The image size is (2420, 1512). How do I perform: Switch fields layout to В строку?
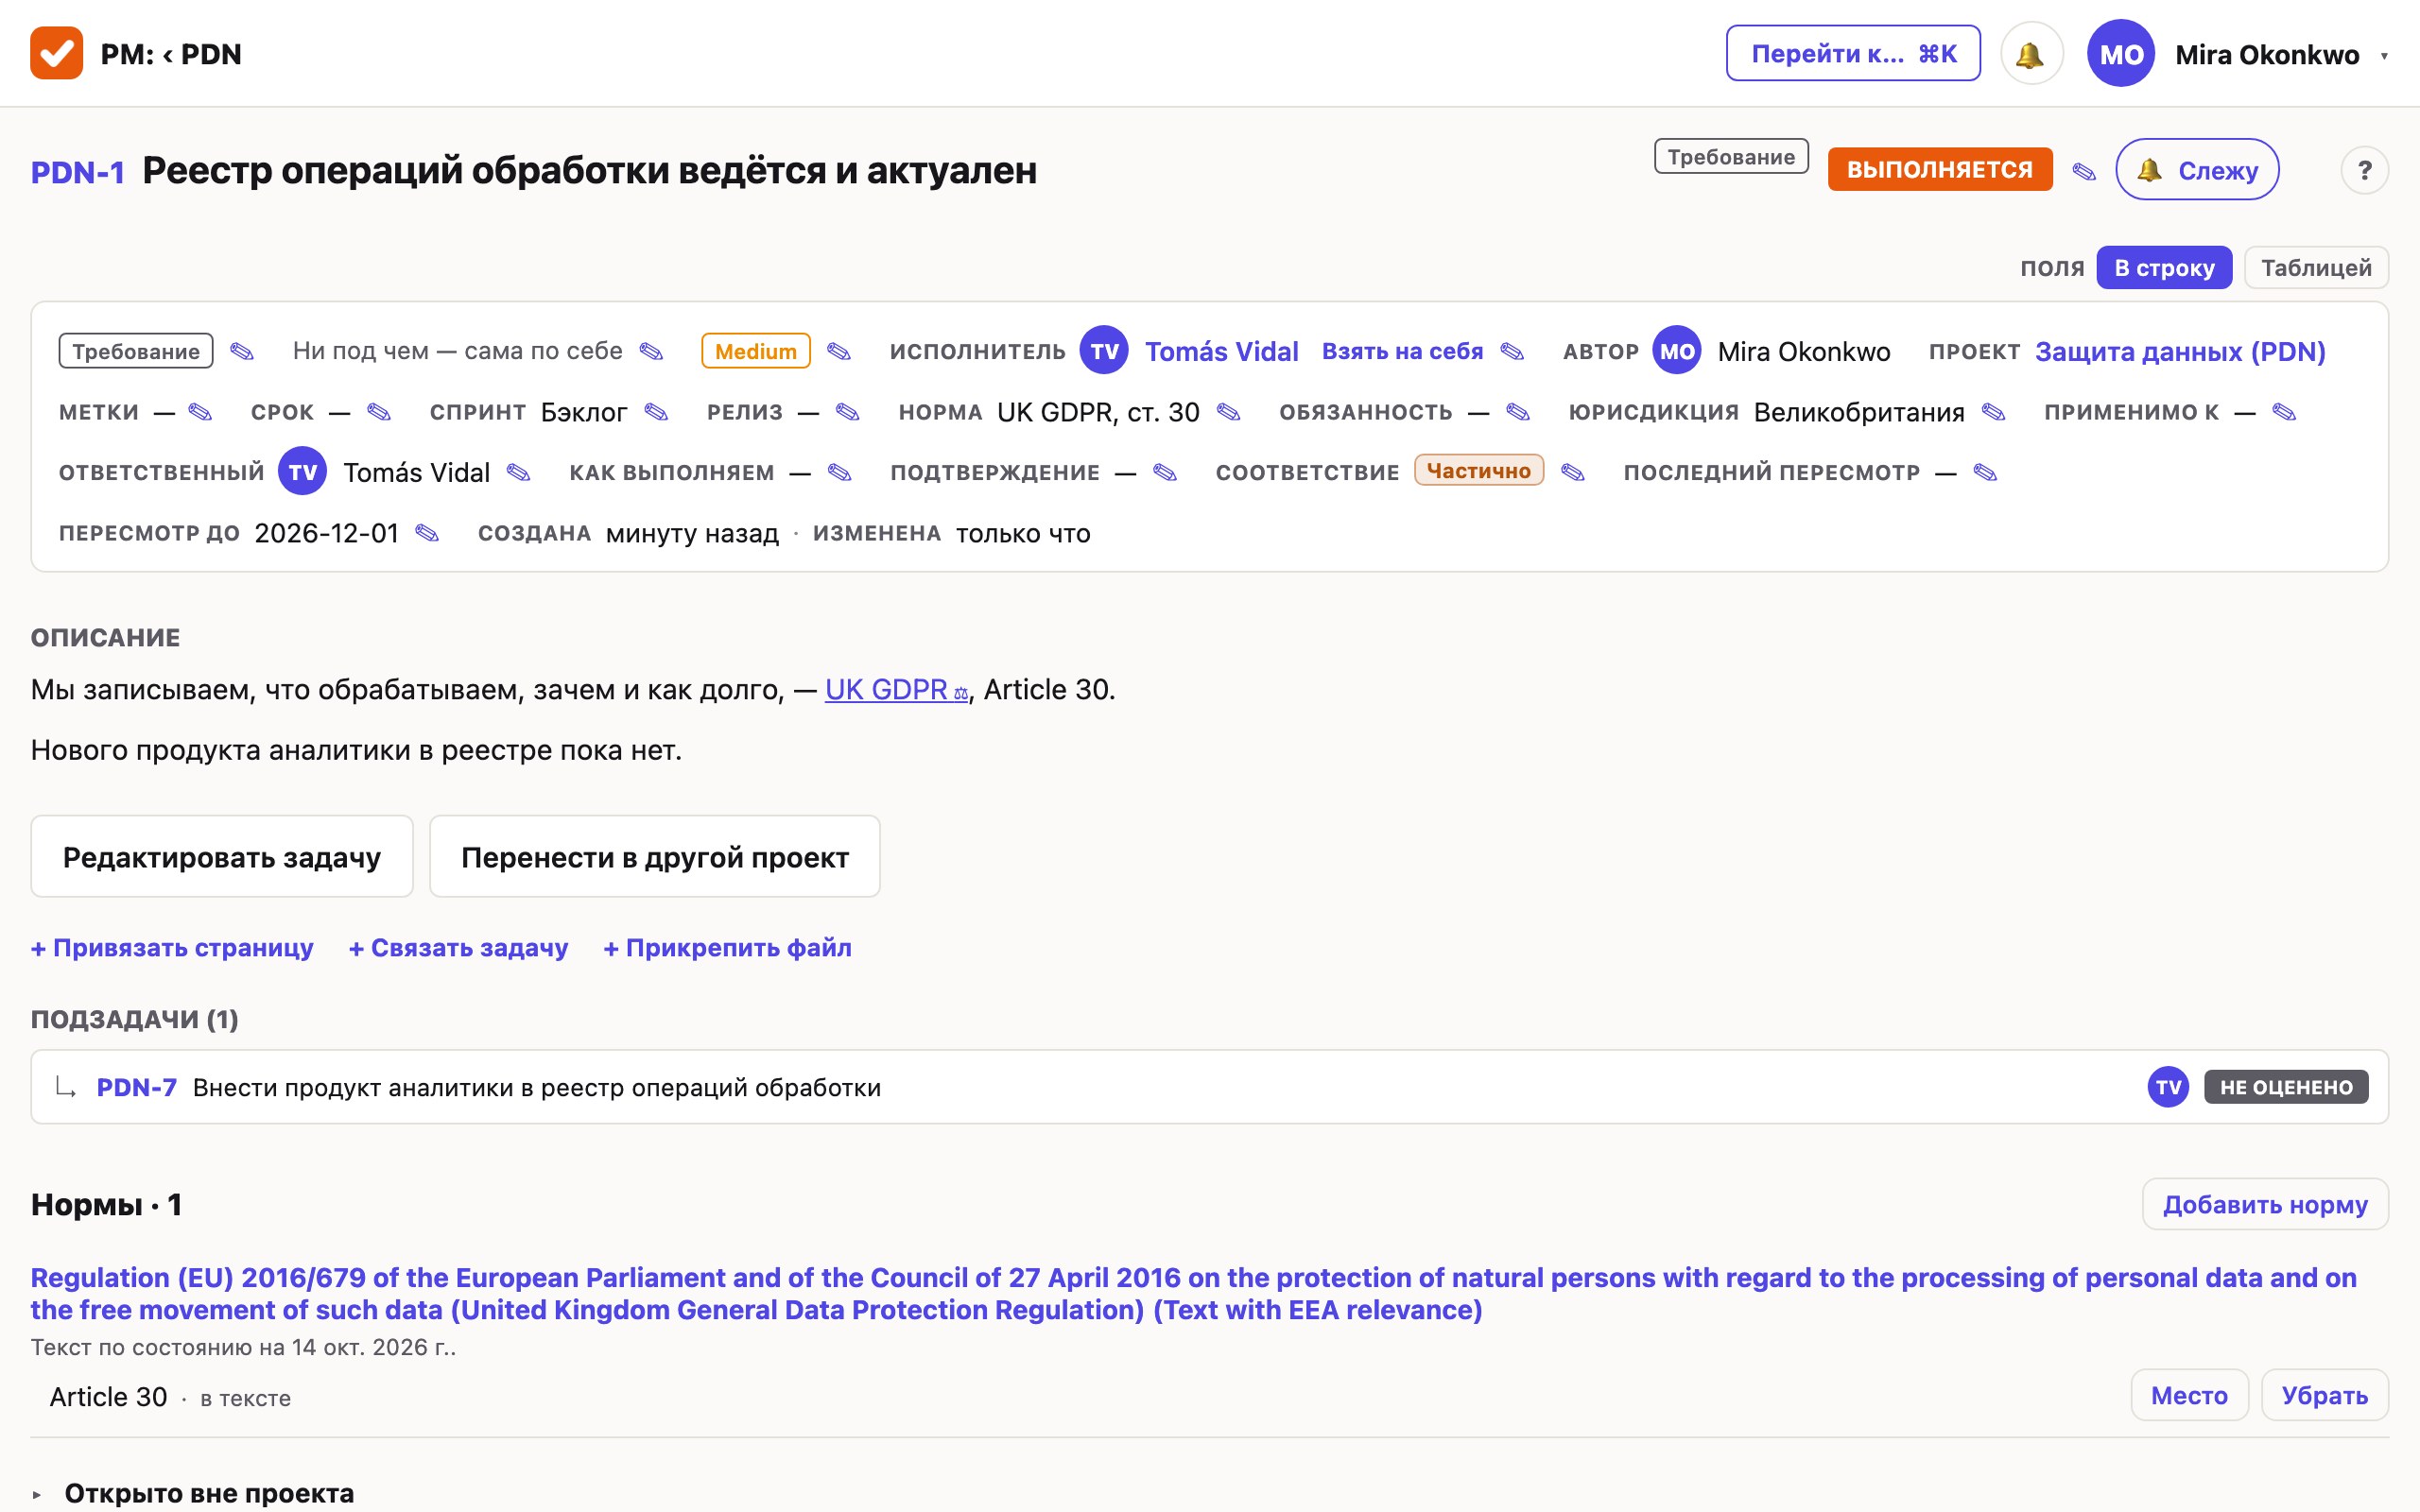point(2164,268)
